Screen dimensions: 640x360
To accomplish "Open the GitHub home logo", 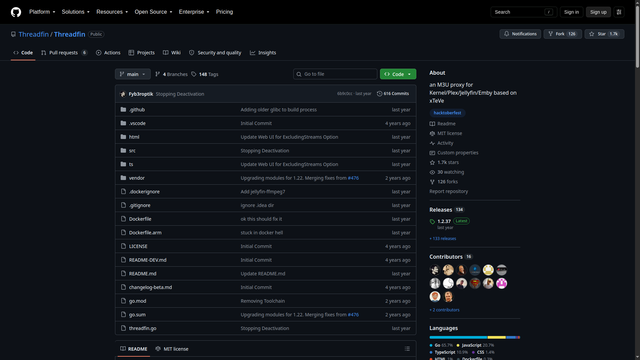I will tap(16, 12).
